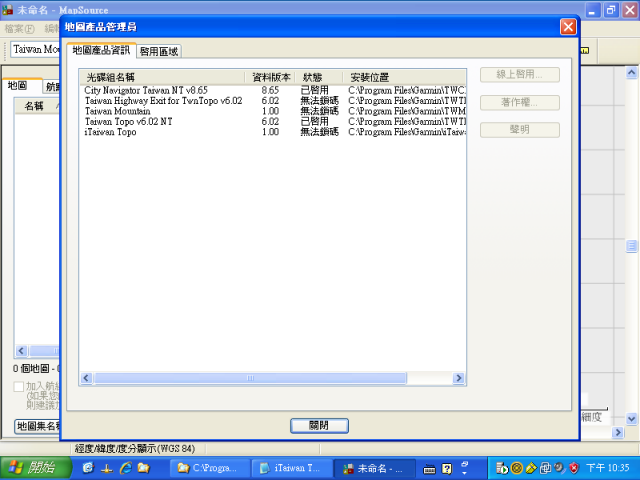The height and width of the screenshot is (480, 640).
Task: Select Taiwan Topo v6.02 NT row
Action: pos(273,122)
